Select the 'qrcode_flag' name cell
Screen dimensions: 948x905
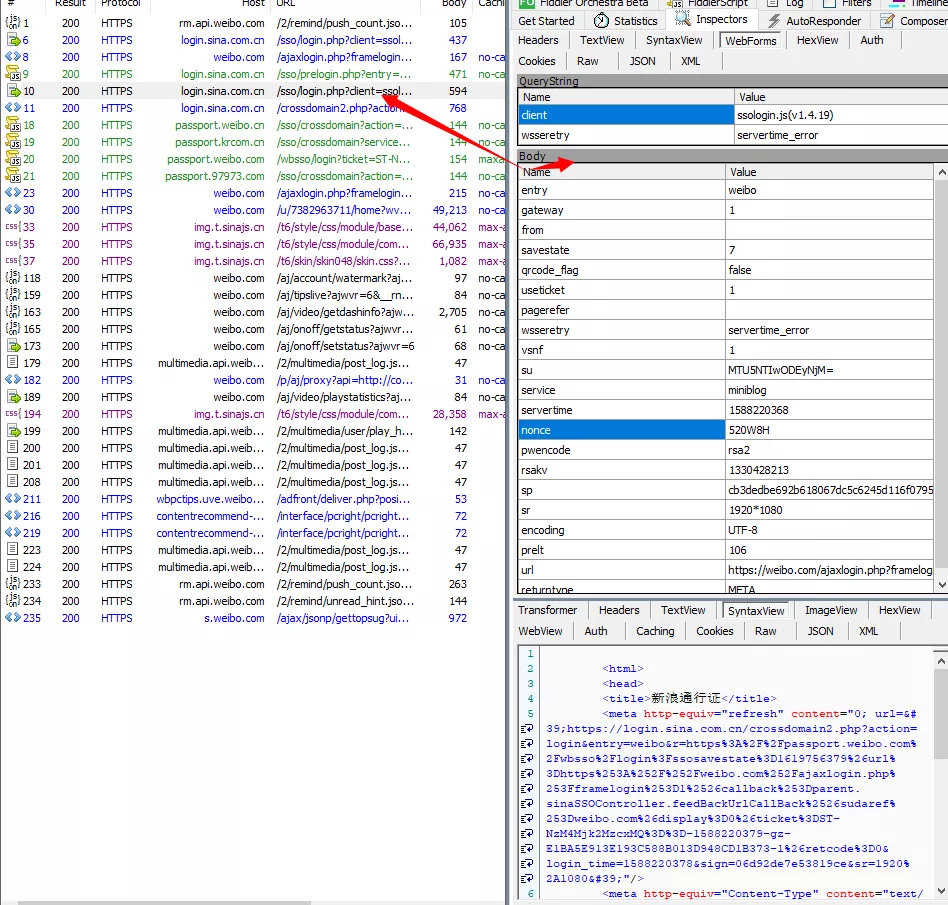(x=622, y=270)
